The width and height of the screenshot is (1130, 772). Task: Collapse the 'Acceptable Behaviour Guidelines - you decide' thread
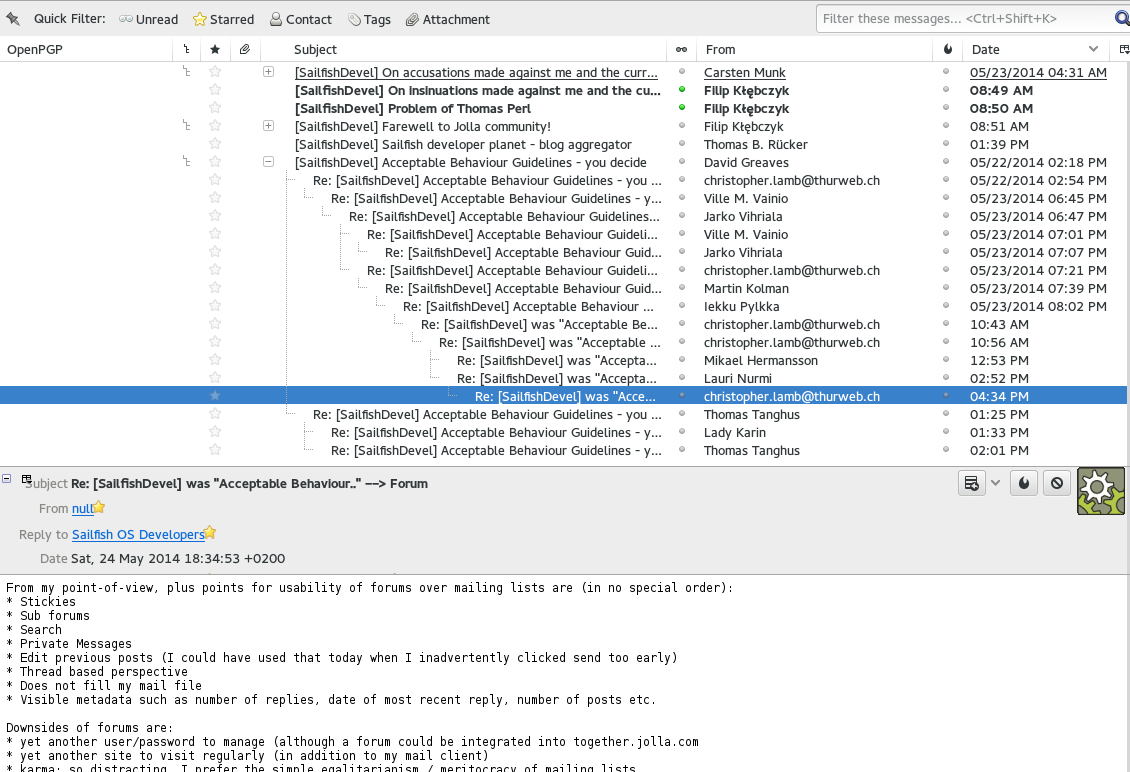pos(268,162)
